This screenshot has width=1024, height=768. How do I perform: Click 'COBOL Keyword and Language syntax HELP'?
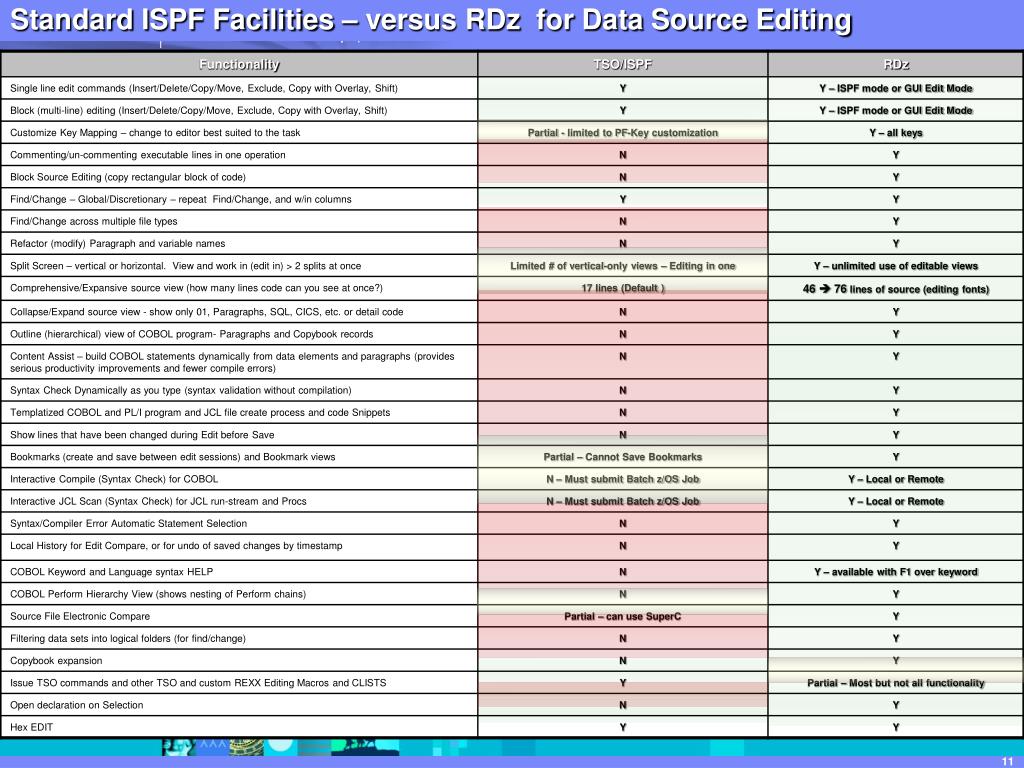tap(111, 572)
